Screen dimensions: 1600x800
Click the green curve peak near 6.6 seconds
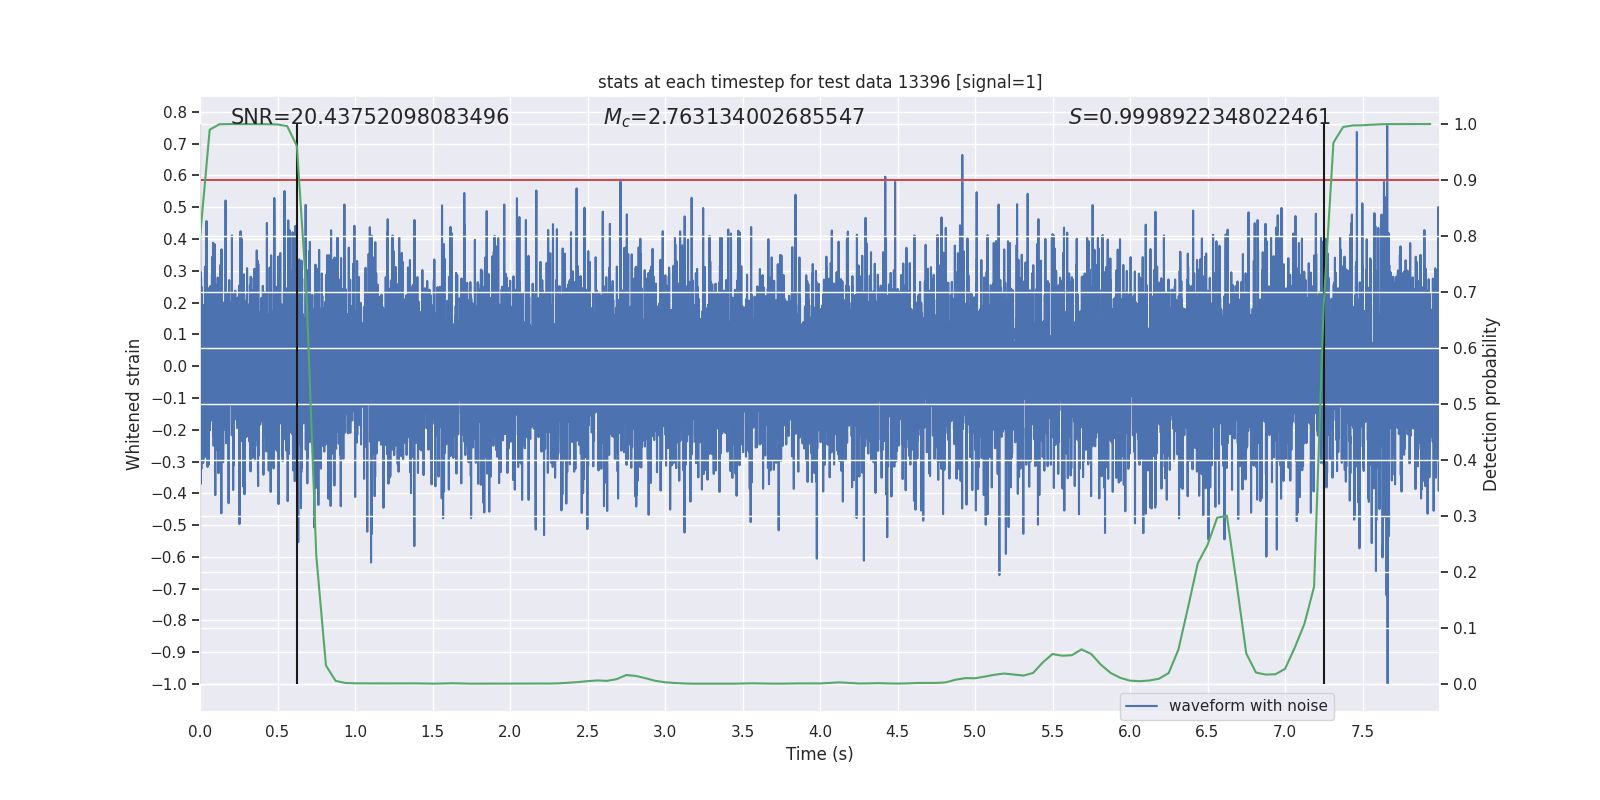click(1222, 516)
